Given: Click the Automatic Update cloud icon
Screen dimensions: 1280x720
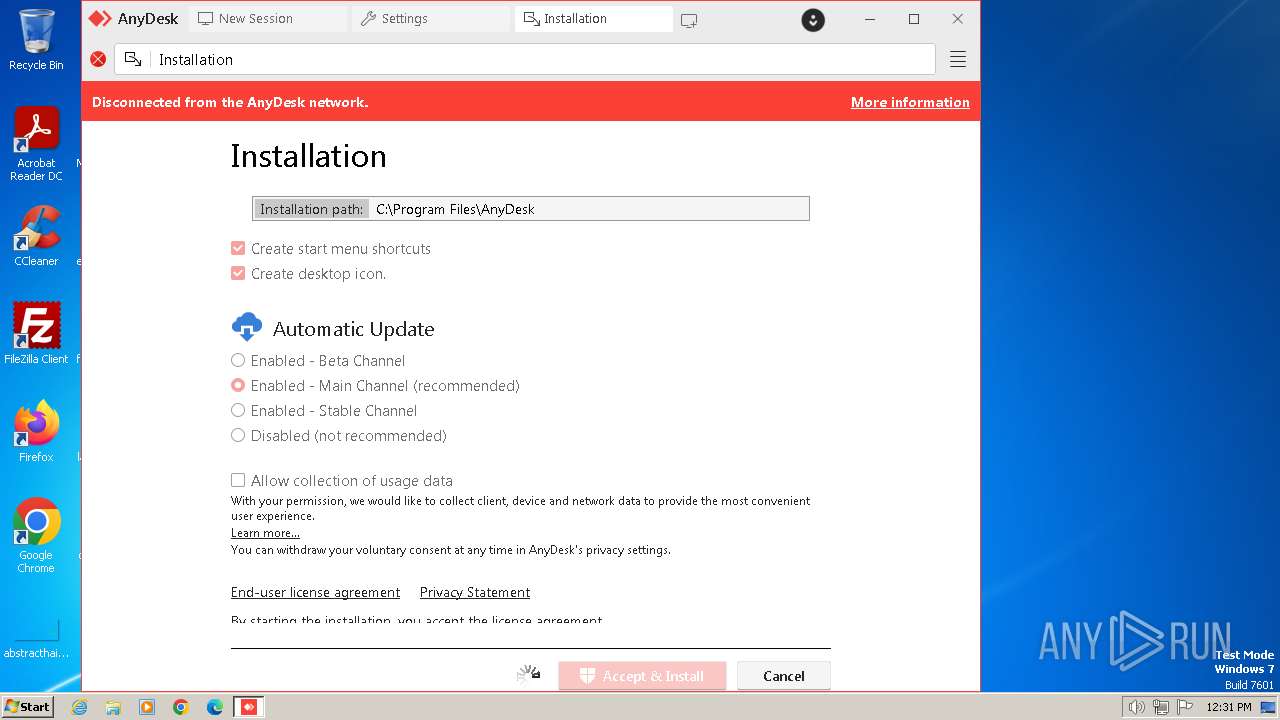Looking at the screenshot, I should coord(246,327).
